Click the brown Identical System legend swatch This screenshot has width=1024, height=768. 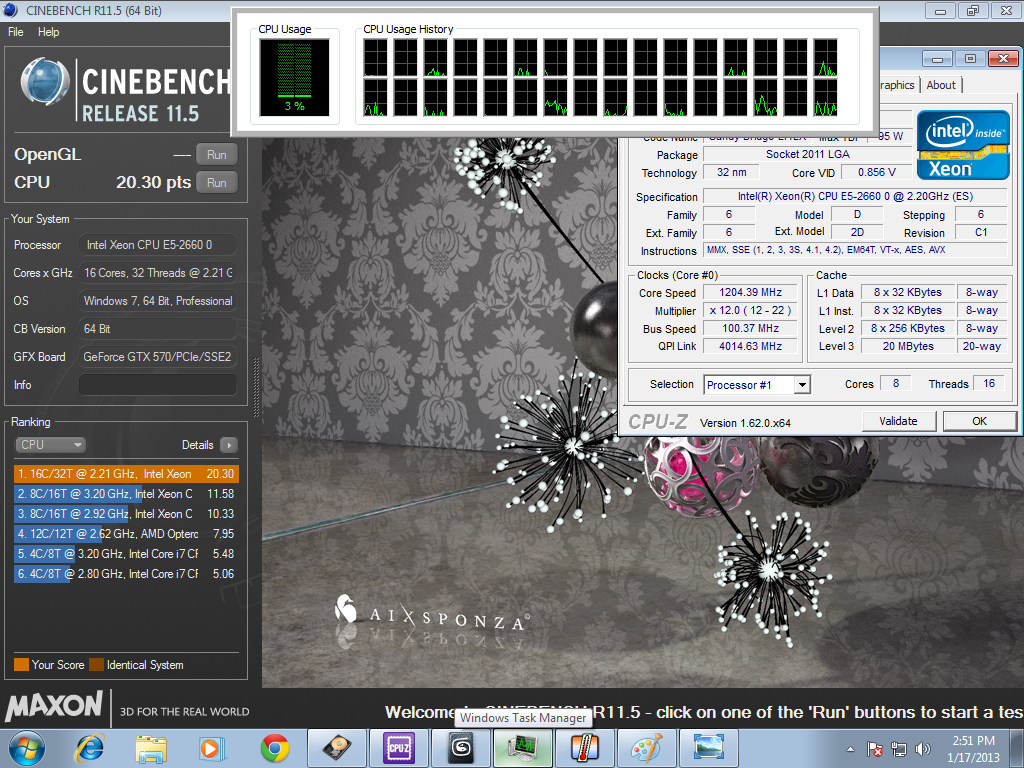[x=97, y=665]
